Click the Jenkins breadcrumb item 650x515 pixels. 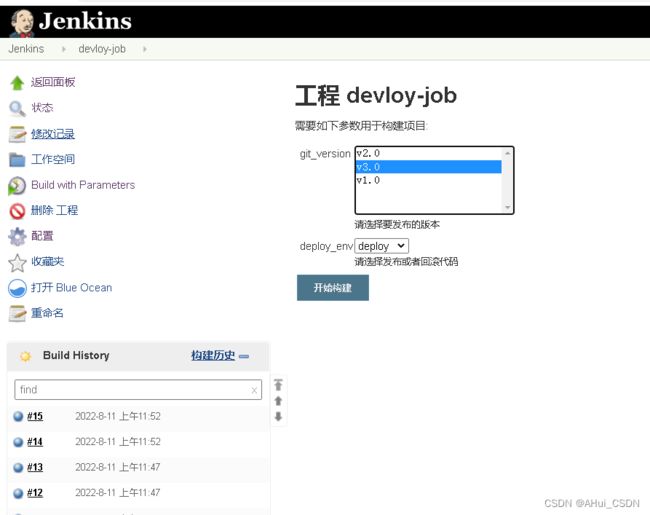point(26,49)
